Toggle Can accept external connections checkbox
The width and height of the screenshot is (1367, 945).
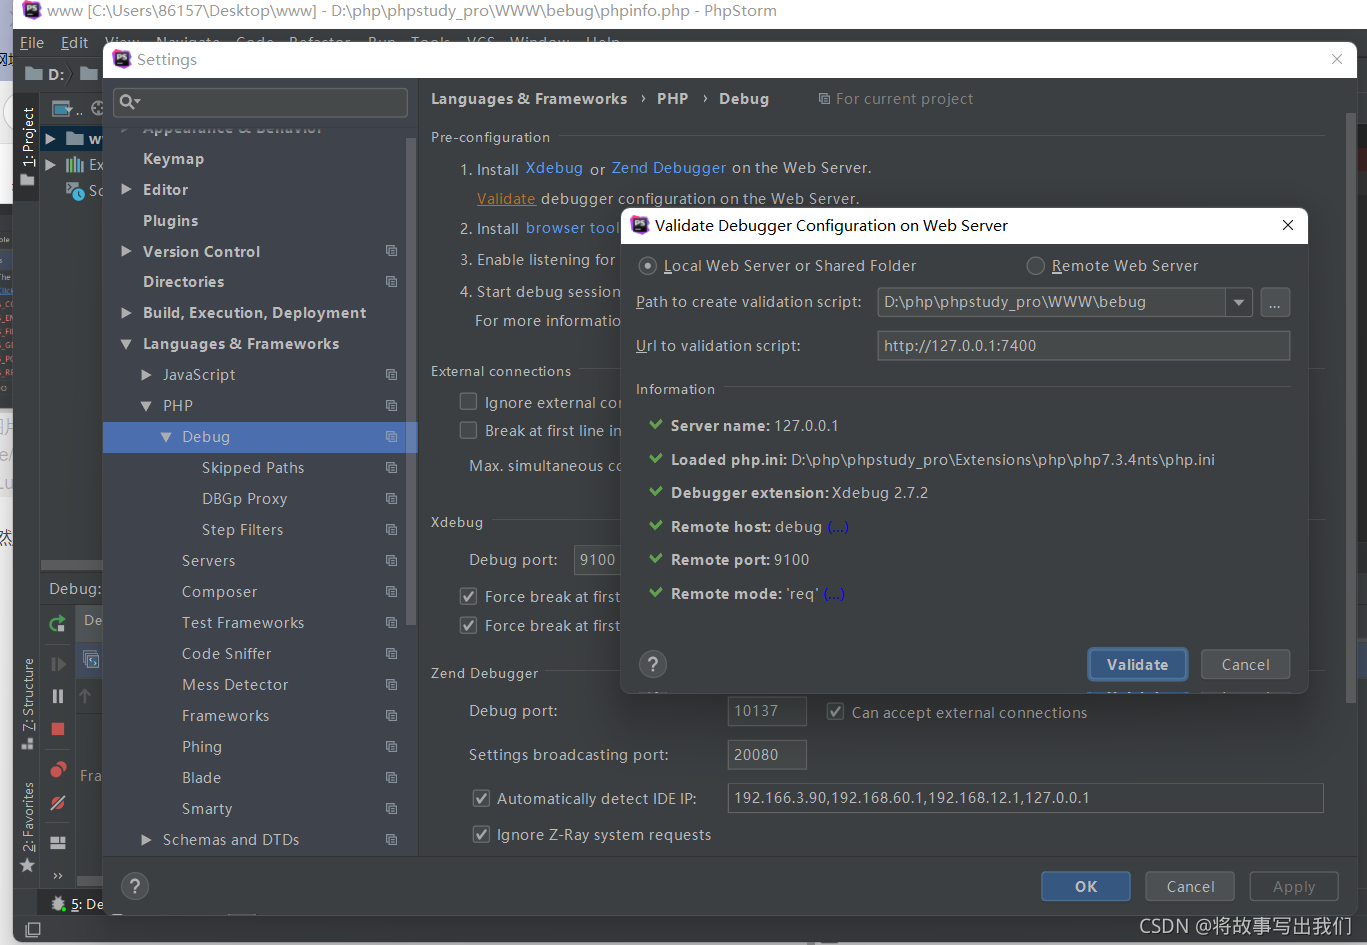tap(835, 712)
